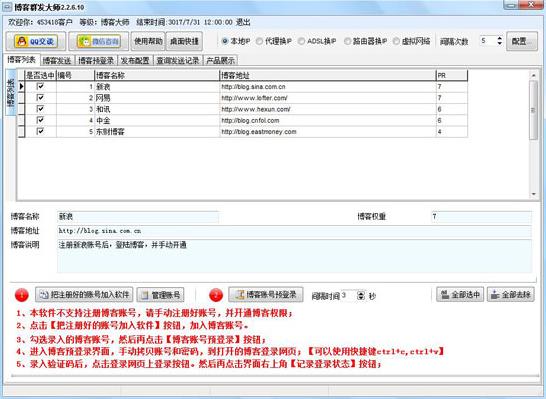The height and width of the screenshot is (399, 546).
Task: Click 全部去除 deselect-all icon button
Action: (x=510, y=295)
